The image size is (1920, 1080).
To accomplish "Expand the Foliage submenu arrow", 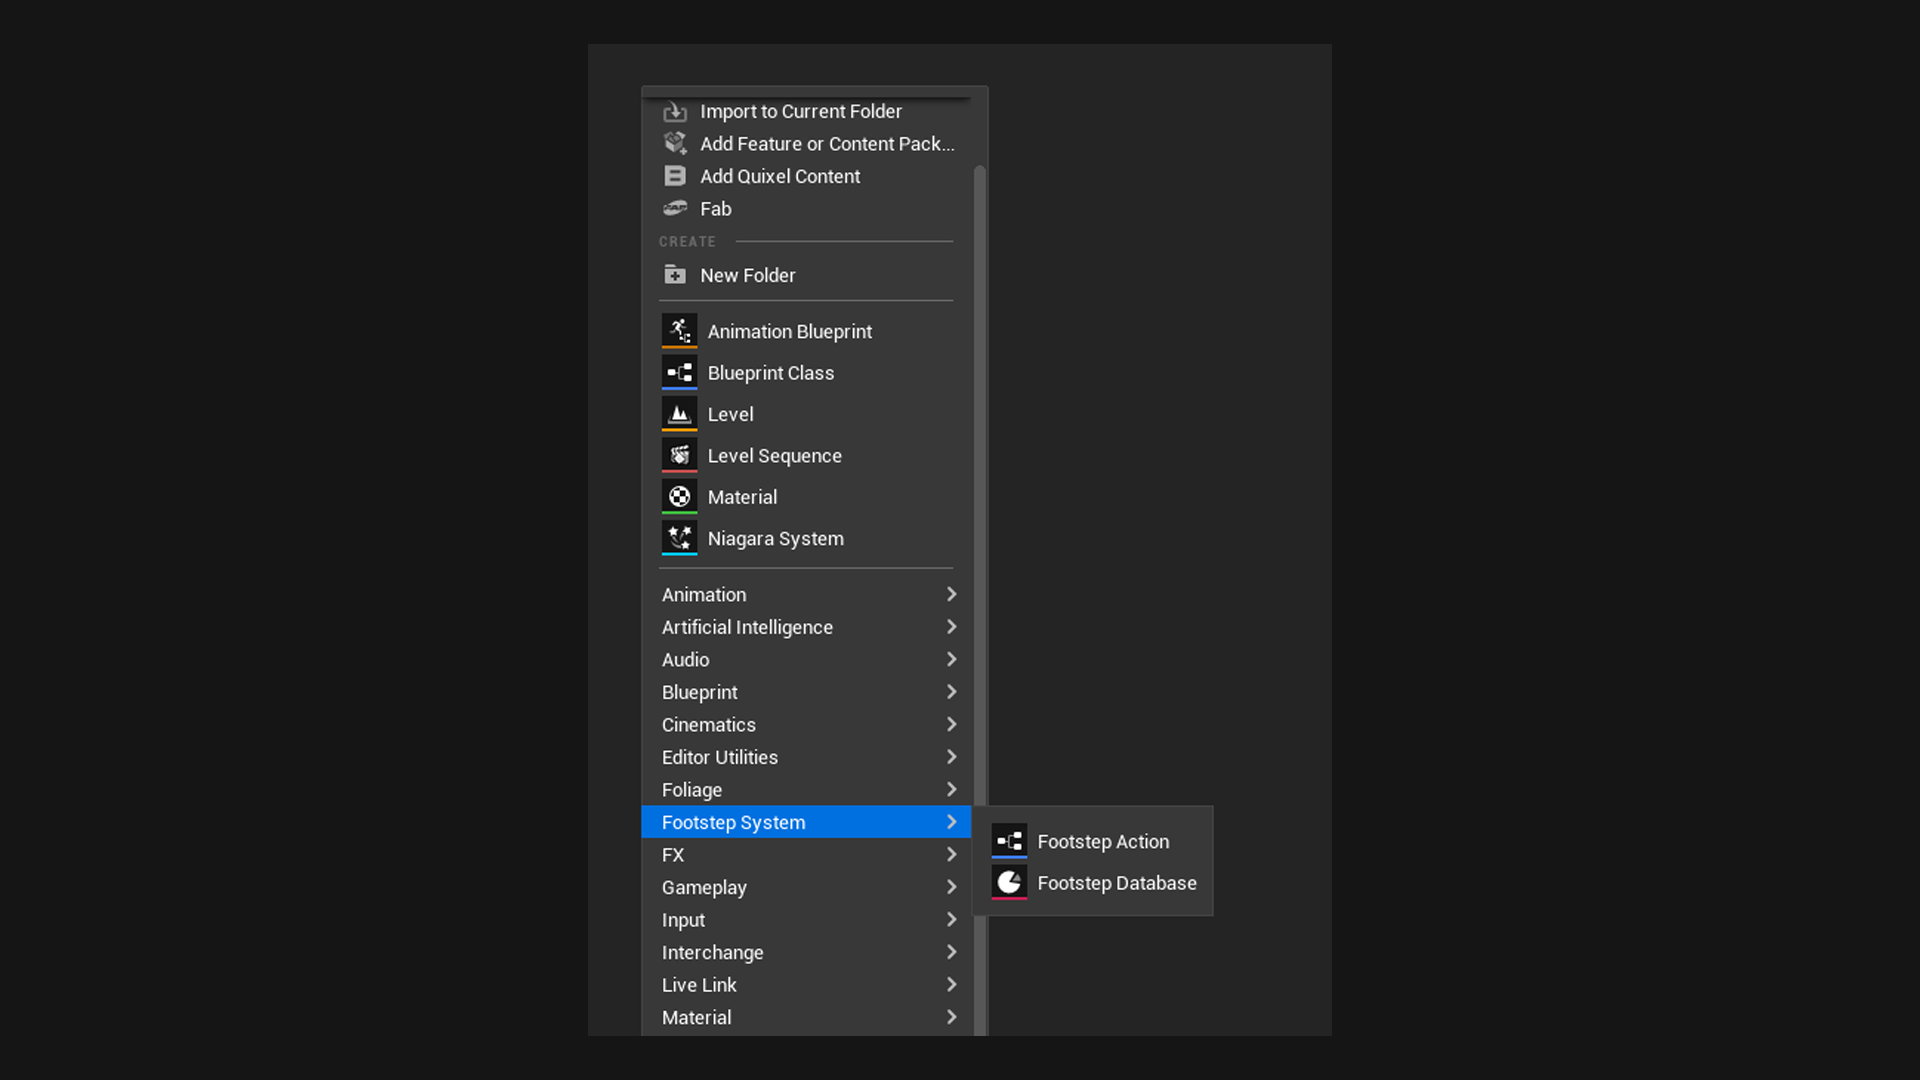I will 951,789.
